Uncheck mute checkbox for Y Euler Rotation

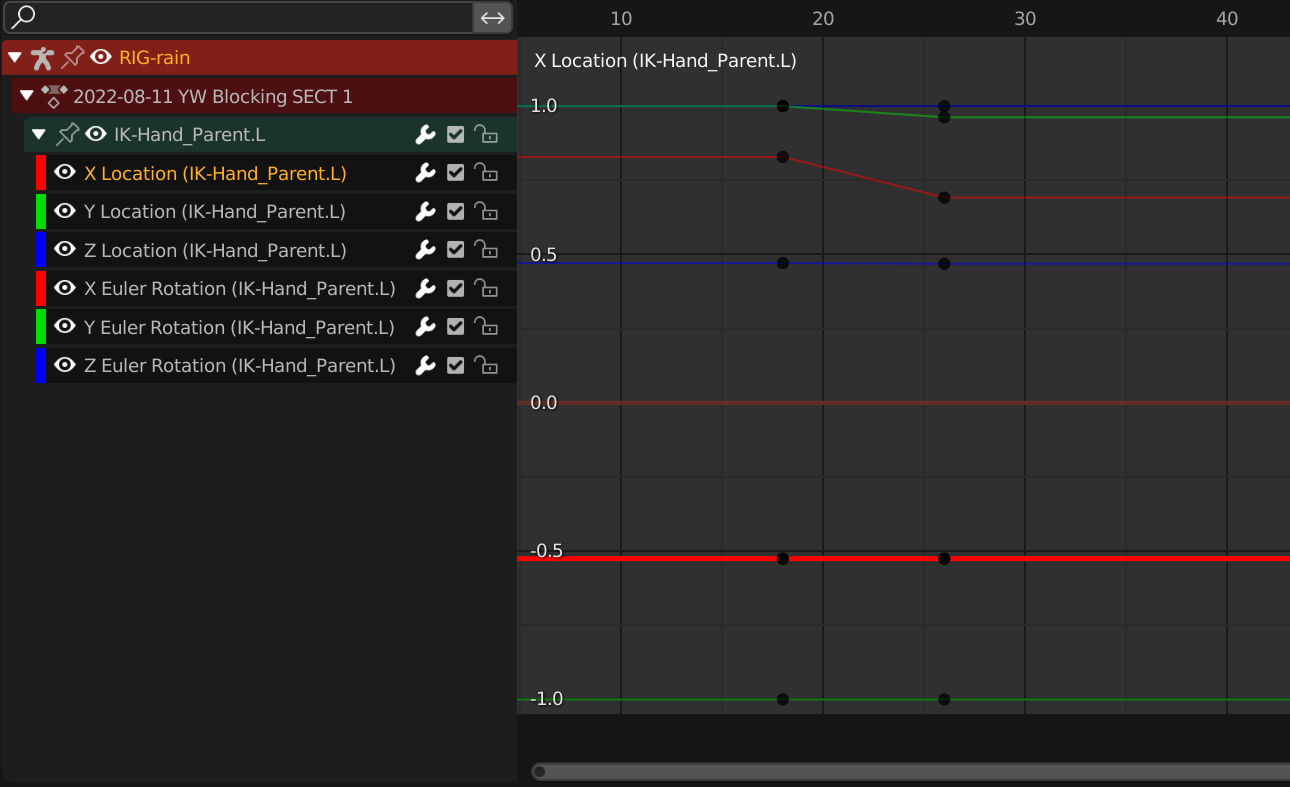coord(456,327)
